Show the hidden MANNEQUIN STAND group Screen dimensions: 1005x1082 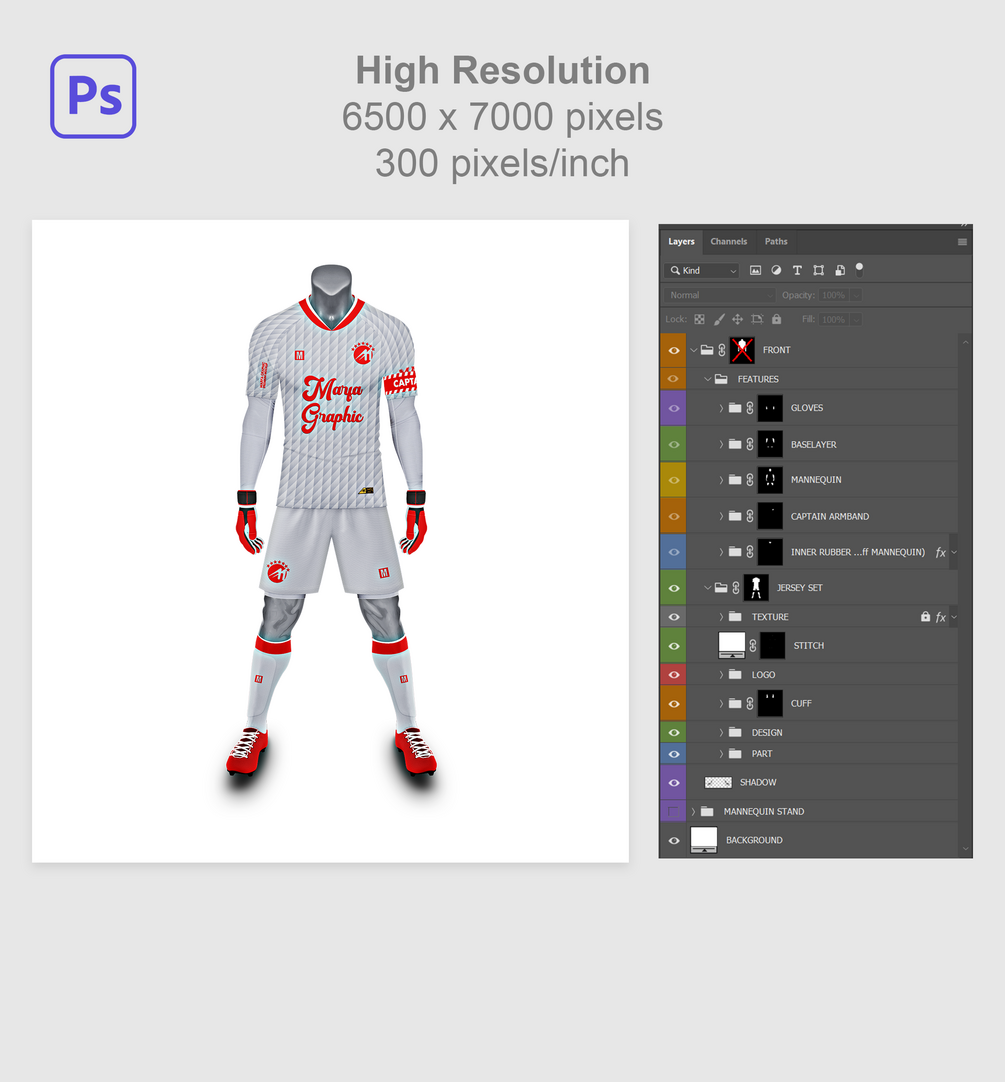[x=674, y=812]
